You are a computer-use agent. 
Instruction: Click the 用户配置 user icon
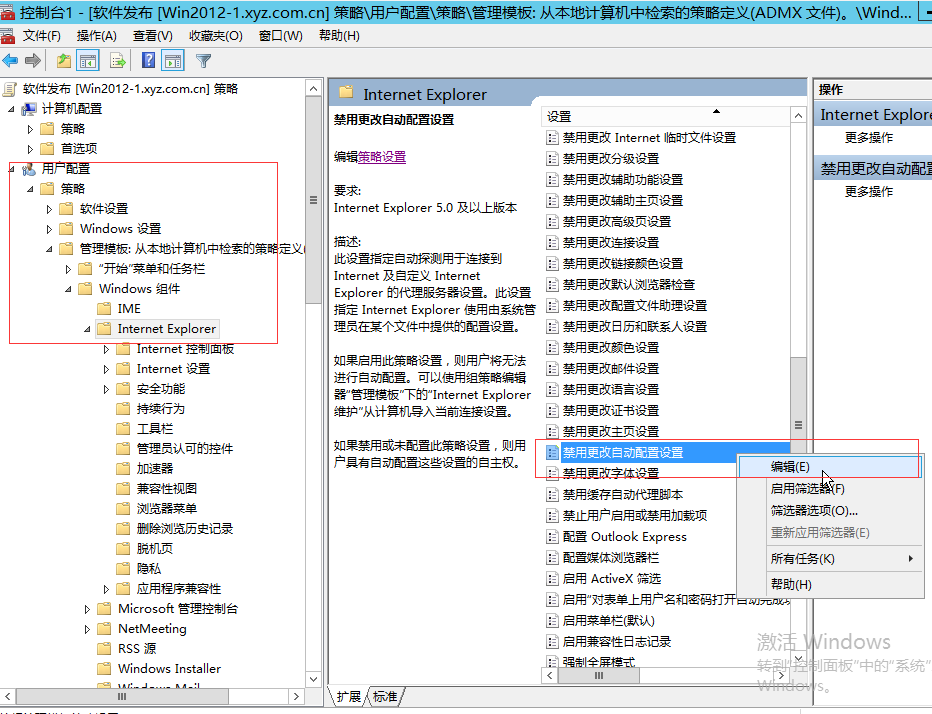(x=29, y=169)
